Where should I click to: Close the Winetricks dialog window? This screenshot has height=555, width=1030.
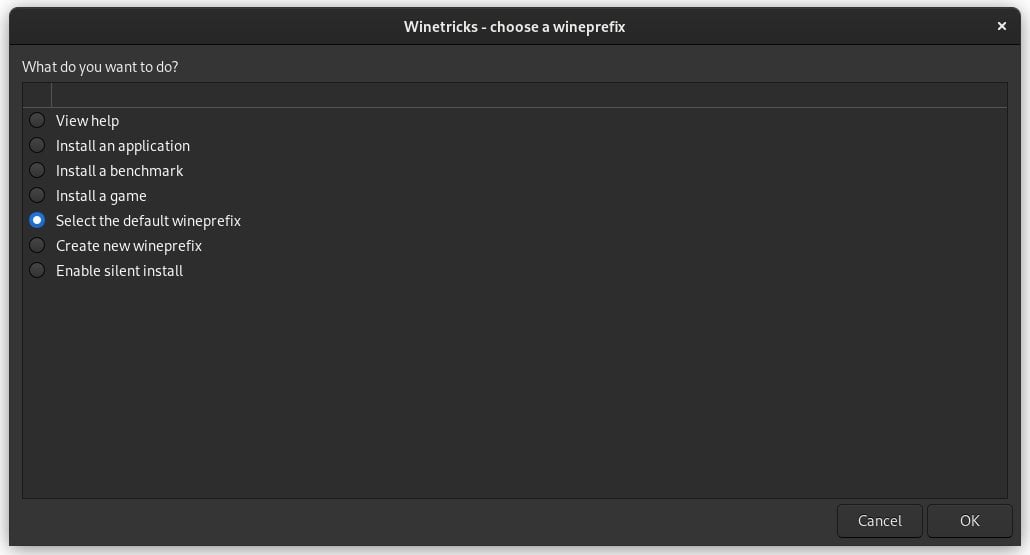[x=1002, y=27]
